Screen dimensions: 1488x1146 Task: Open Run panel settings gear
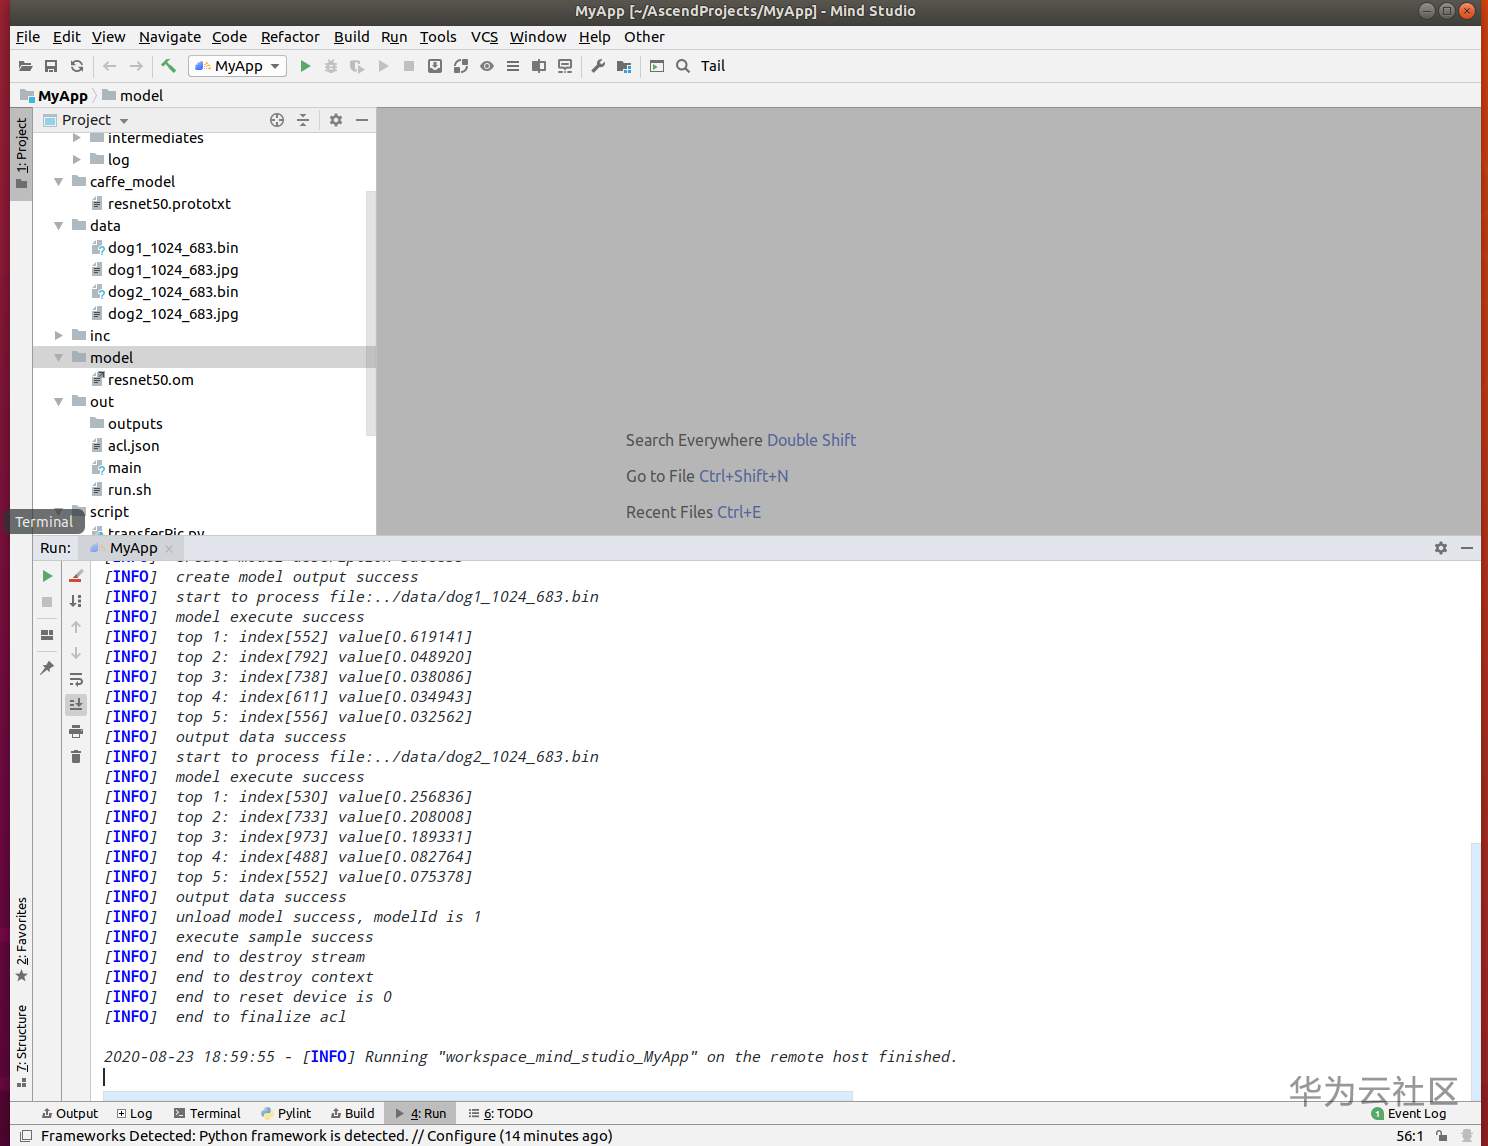click(1441, 548)
